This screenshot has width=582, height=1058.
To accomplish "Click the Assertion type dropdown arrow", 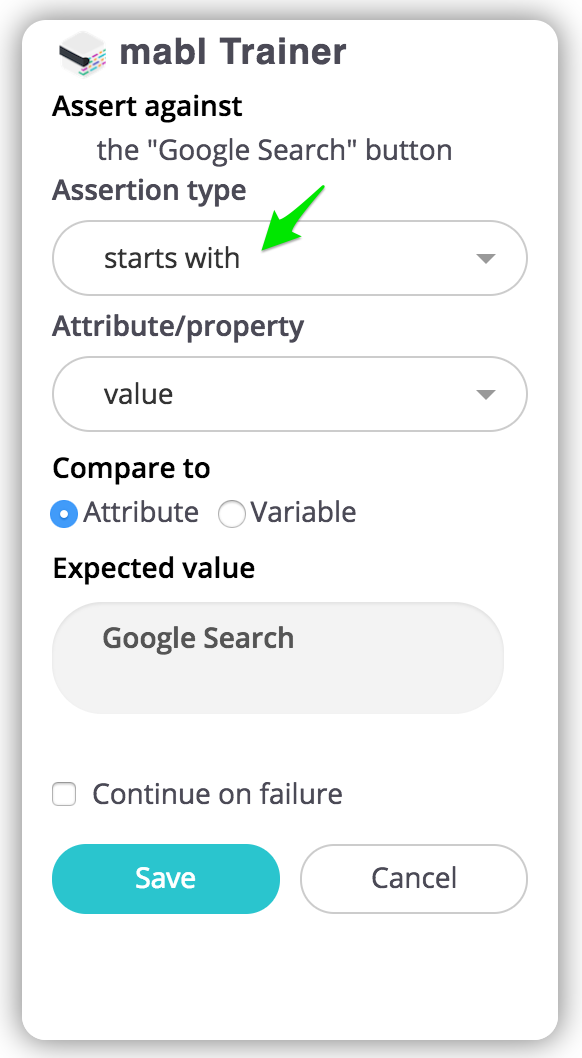I will click(x=486, y=258).
